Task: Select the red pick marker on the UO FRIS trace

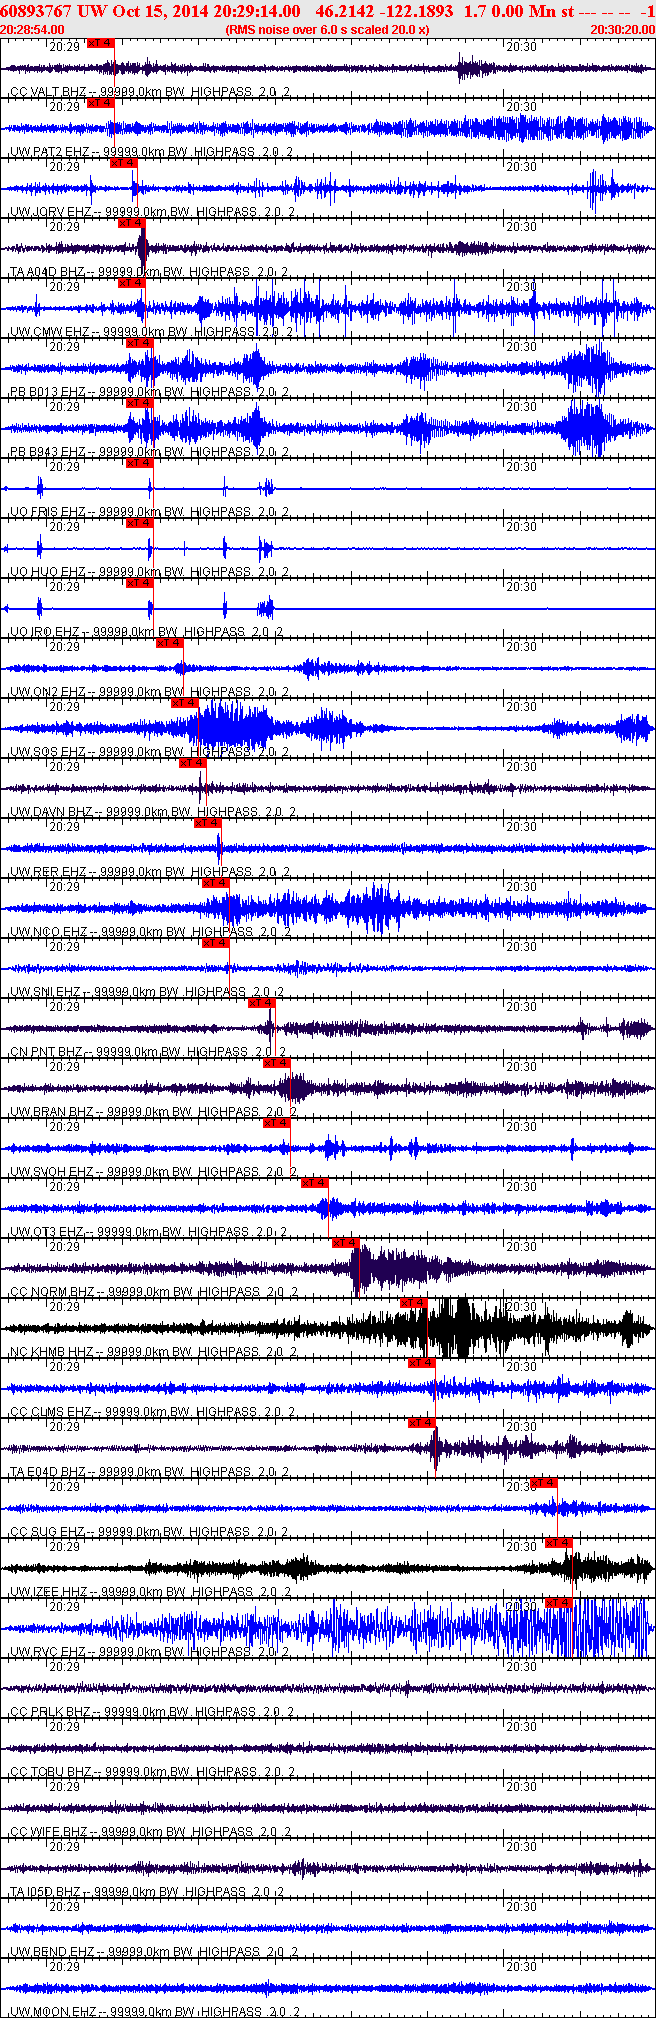Action: (x=139, y=463)
